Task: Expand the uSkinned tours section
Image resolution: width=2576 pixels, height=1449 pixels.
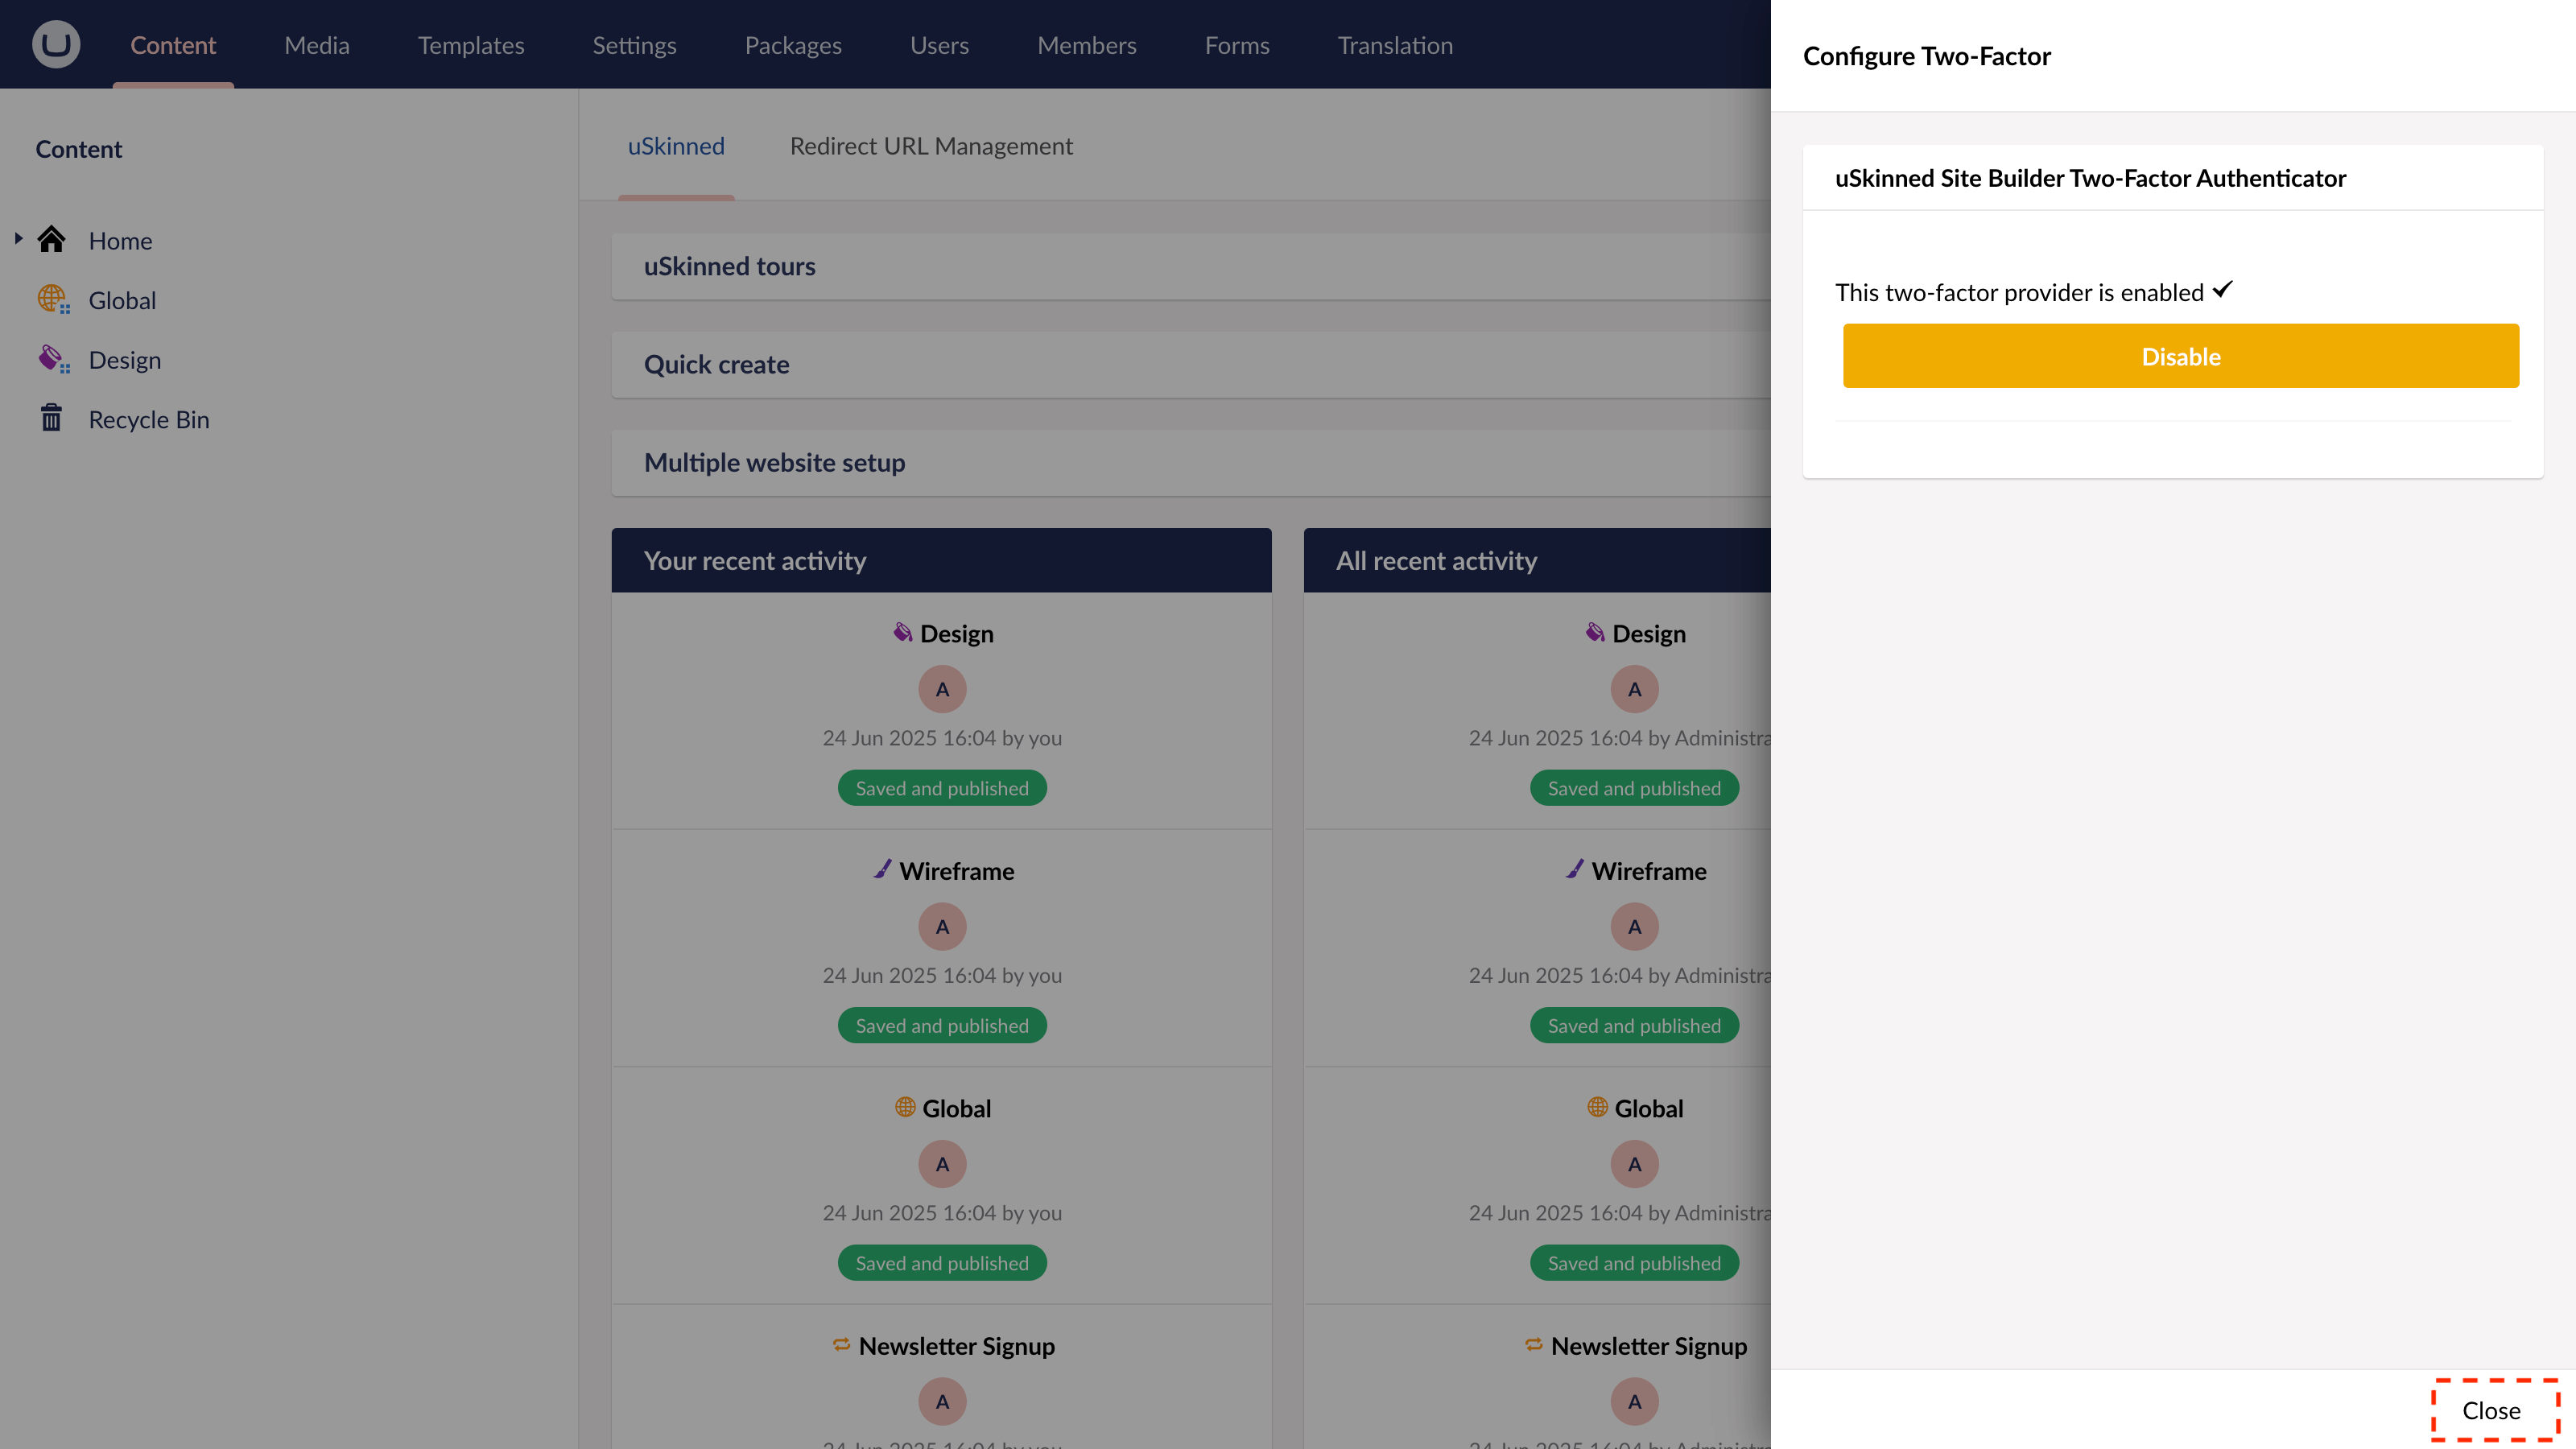Action: (729, 265)
